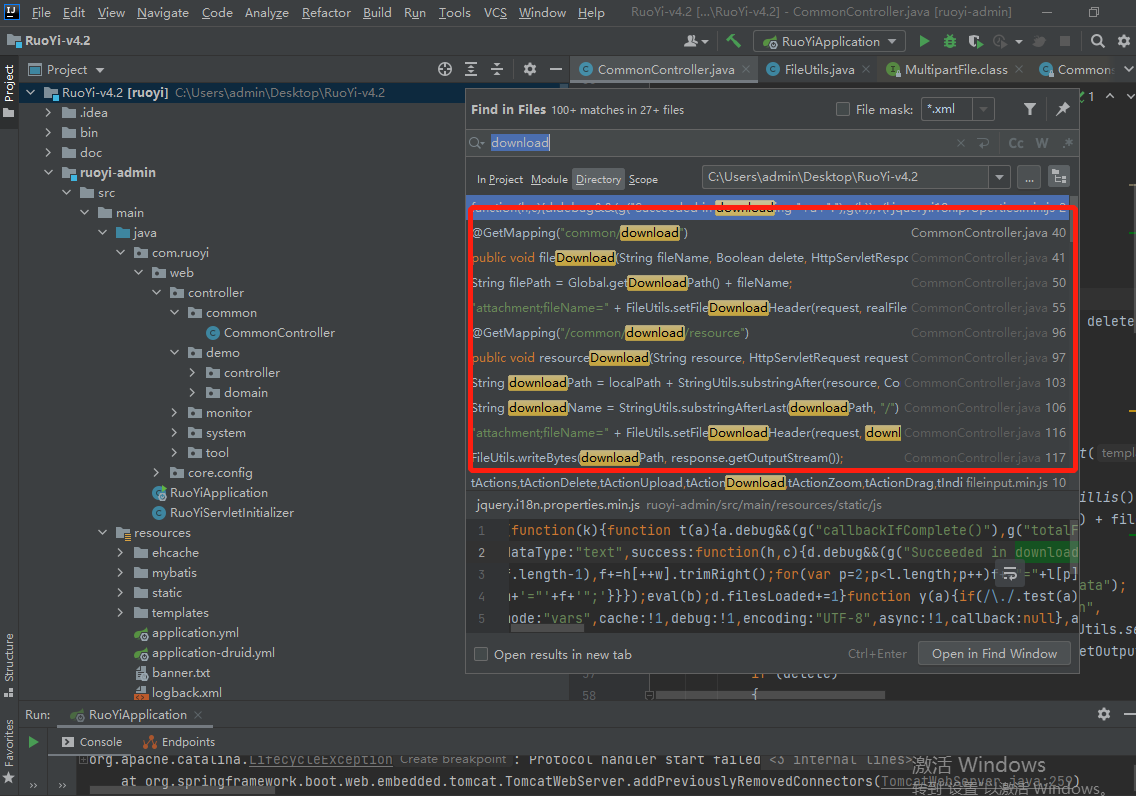The width and height of the screenshot is (1136, 796).
Task: Expand the mybatis folder
Action: pyautogui.click(x=120, y=573)
